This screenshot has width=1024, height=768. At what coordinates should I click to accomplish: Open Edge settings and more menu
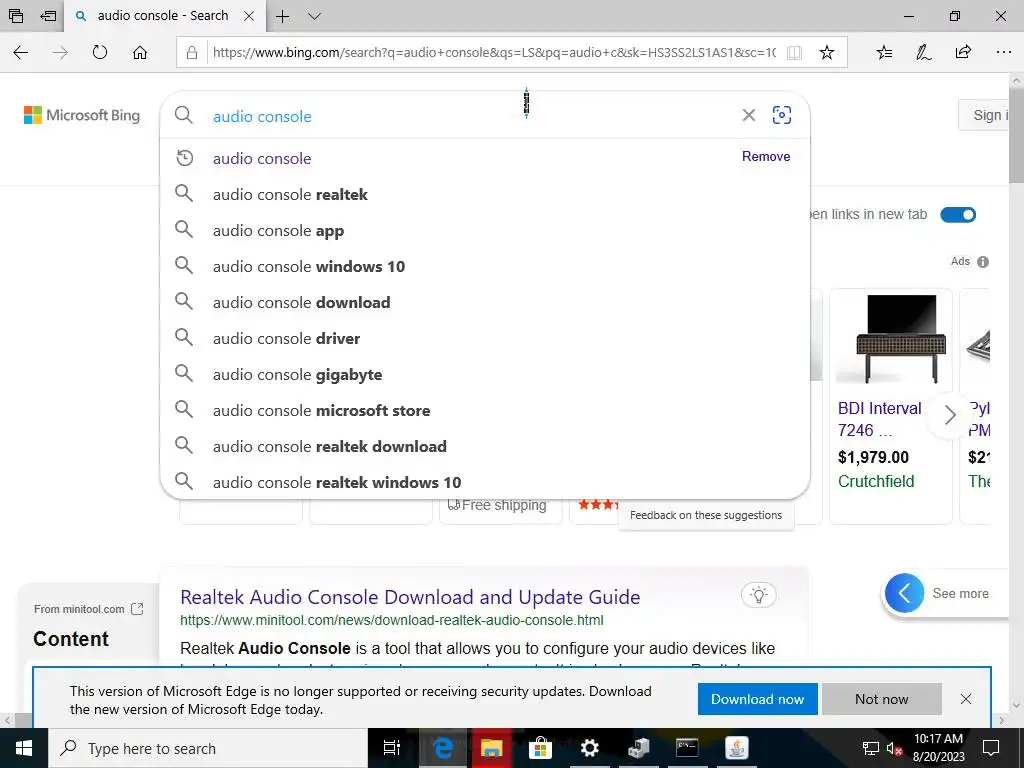tap(1004, 52)
